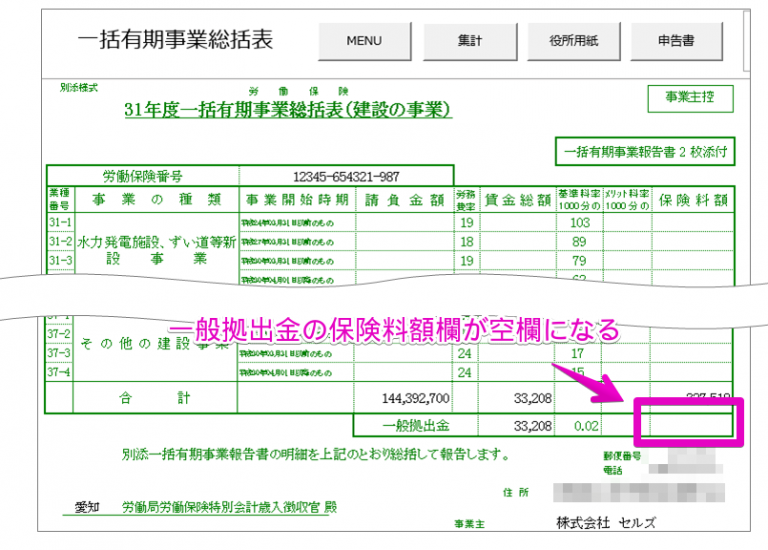Select row number 31-1

[60, 222]
